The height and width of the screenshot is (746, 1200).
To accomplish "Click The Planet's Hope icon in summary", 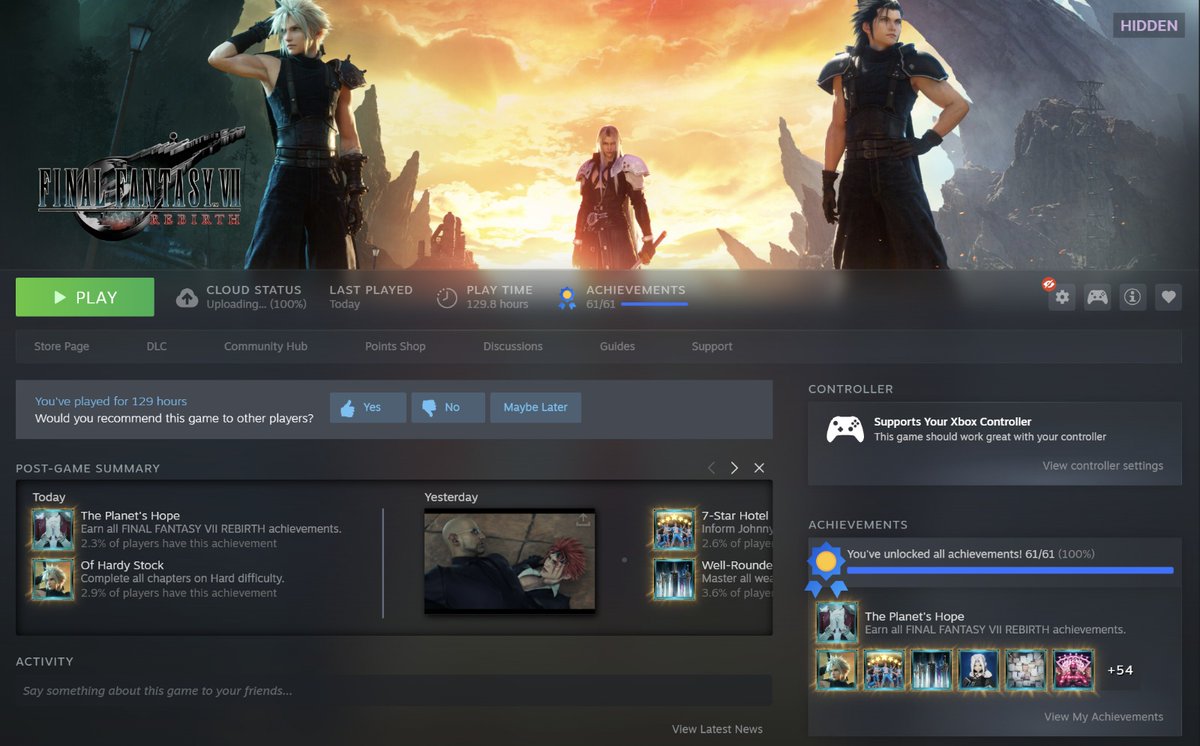I will 52,529.
